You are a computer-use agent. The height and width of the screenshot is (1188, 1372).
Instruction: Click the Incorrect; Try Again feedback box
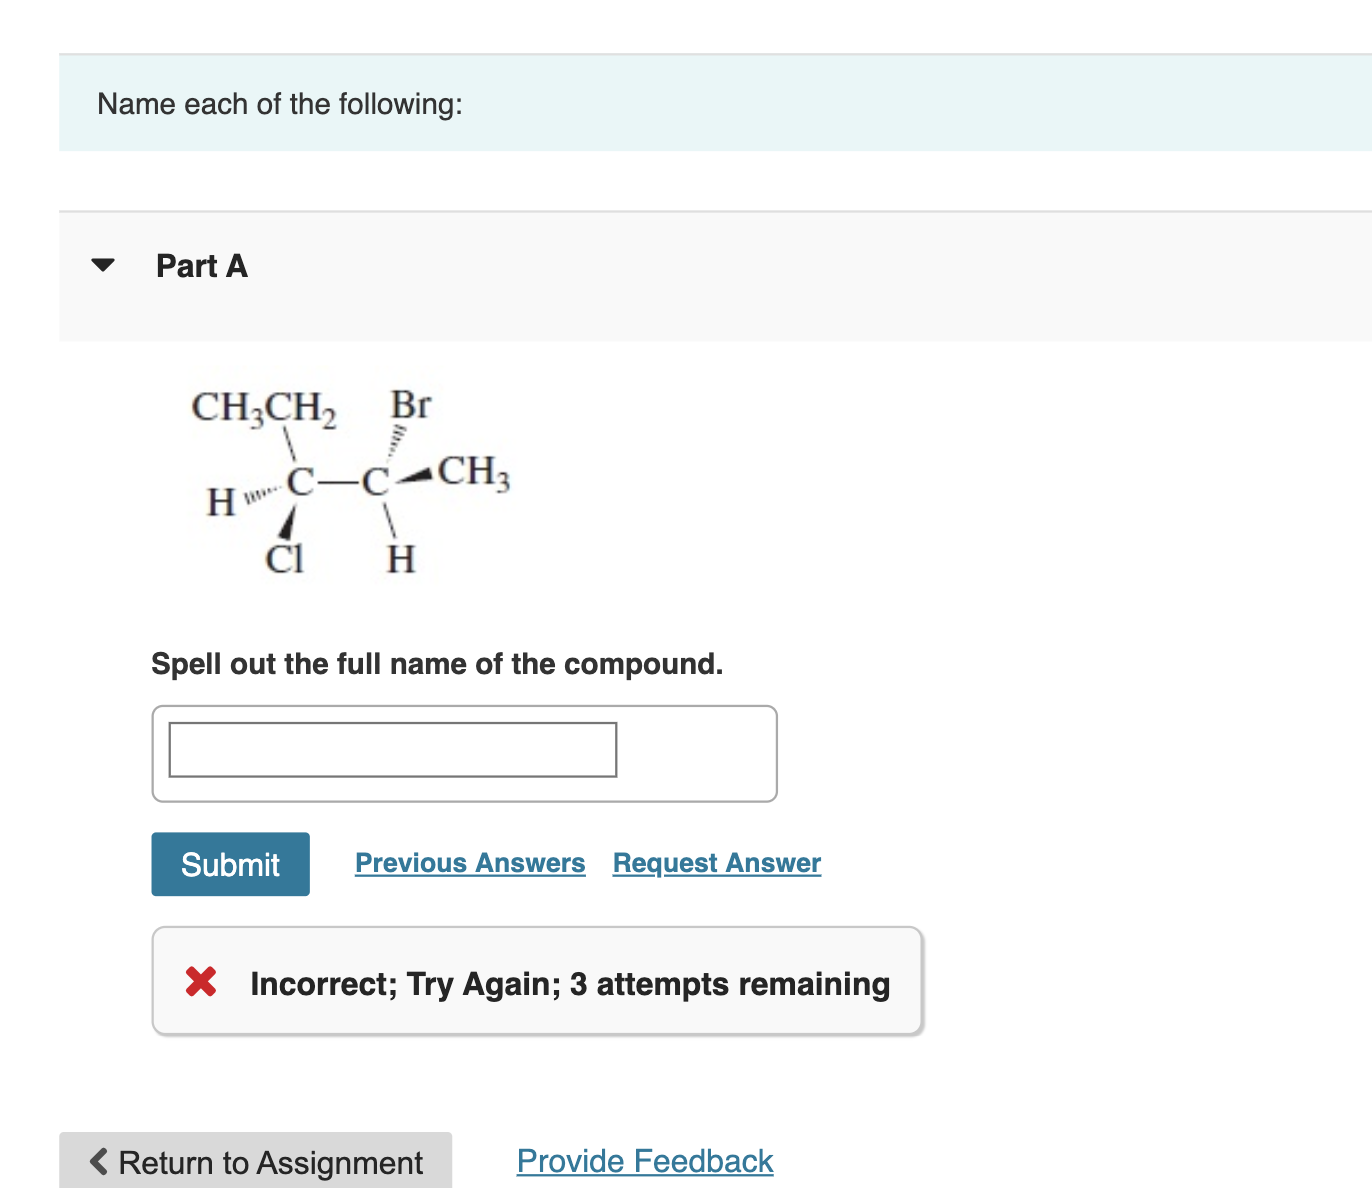coord(537,982)
